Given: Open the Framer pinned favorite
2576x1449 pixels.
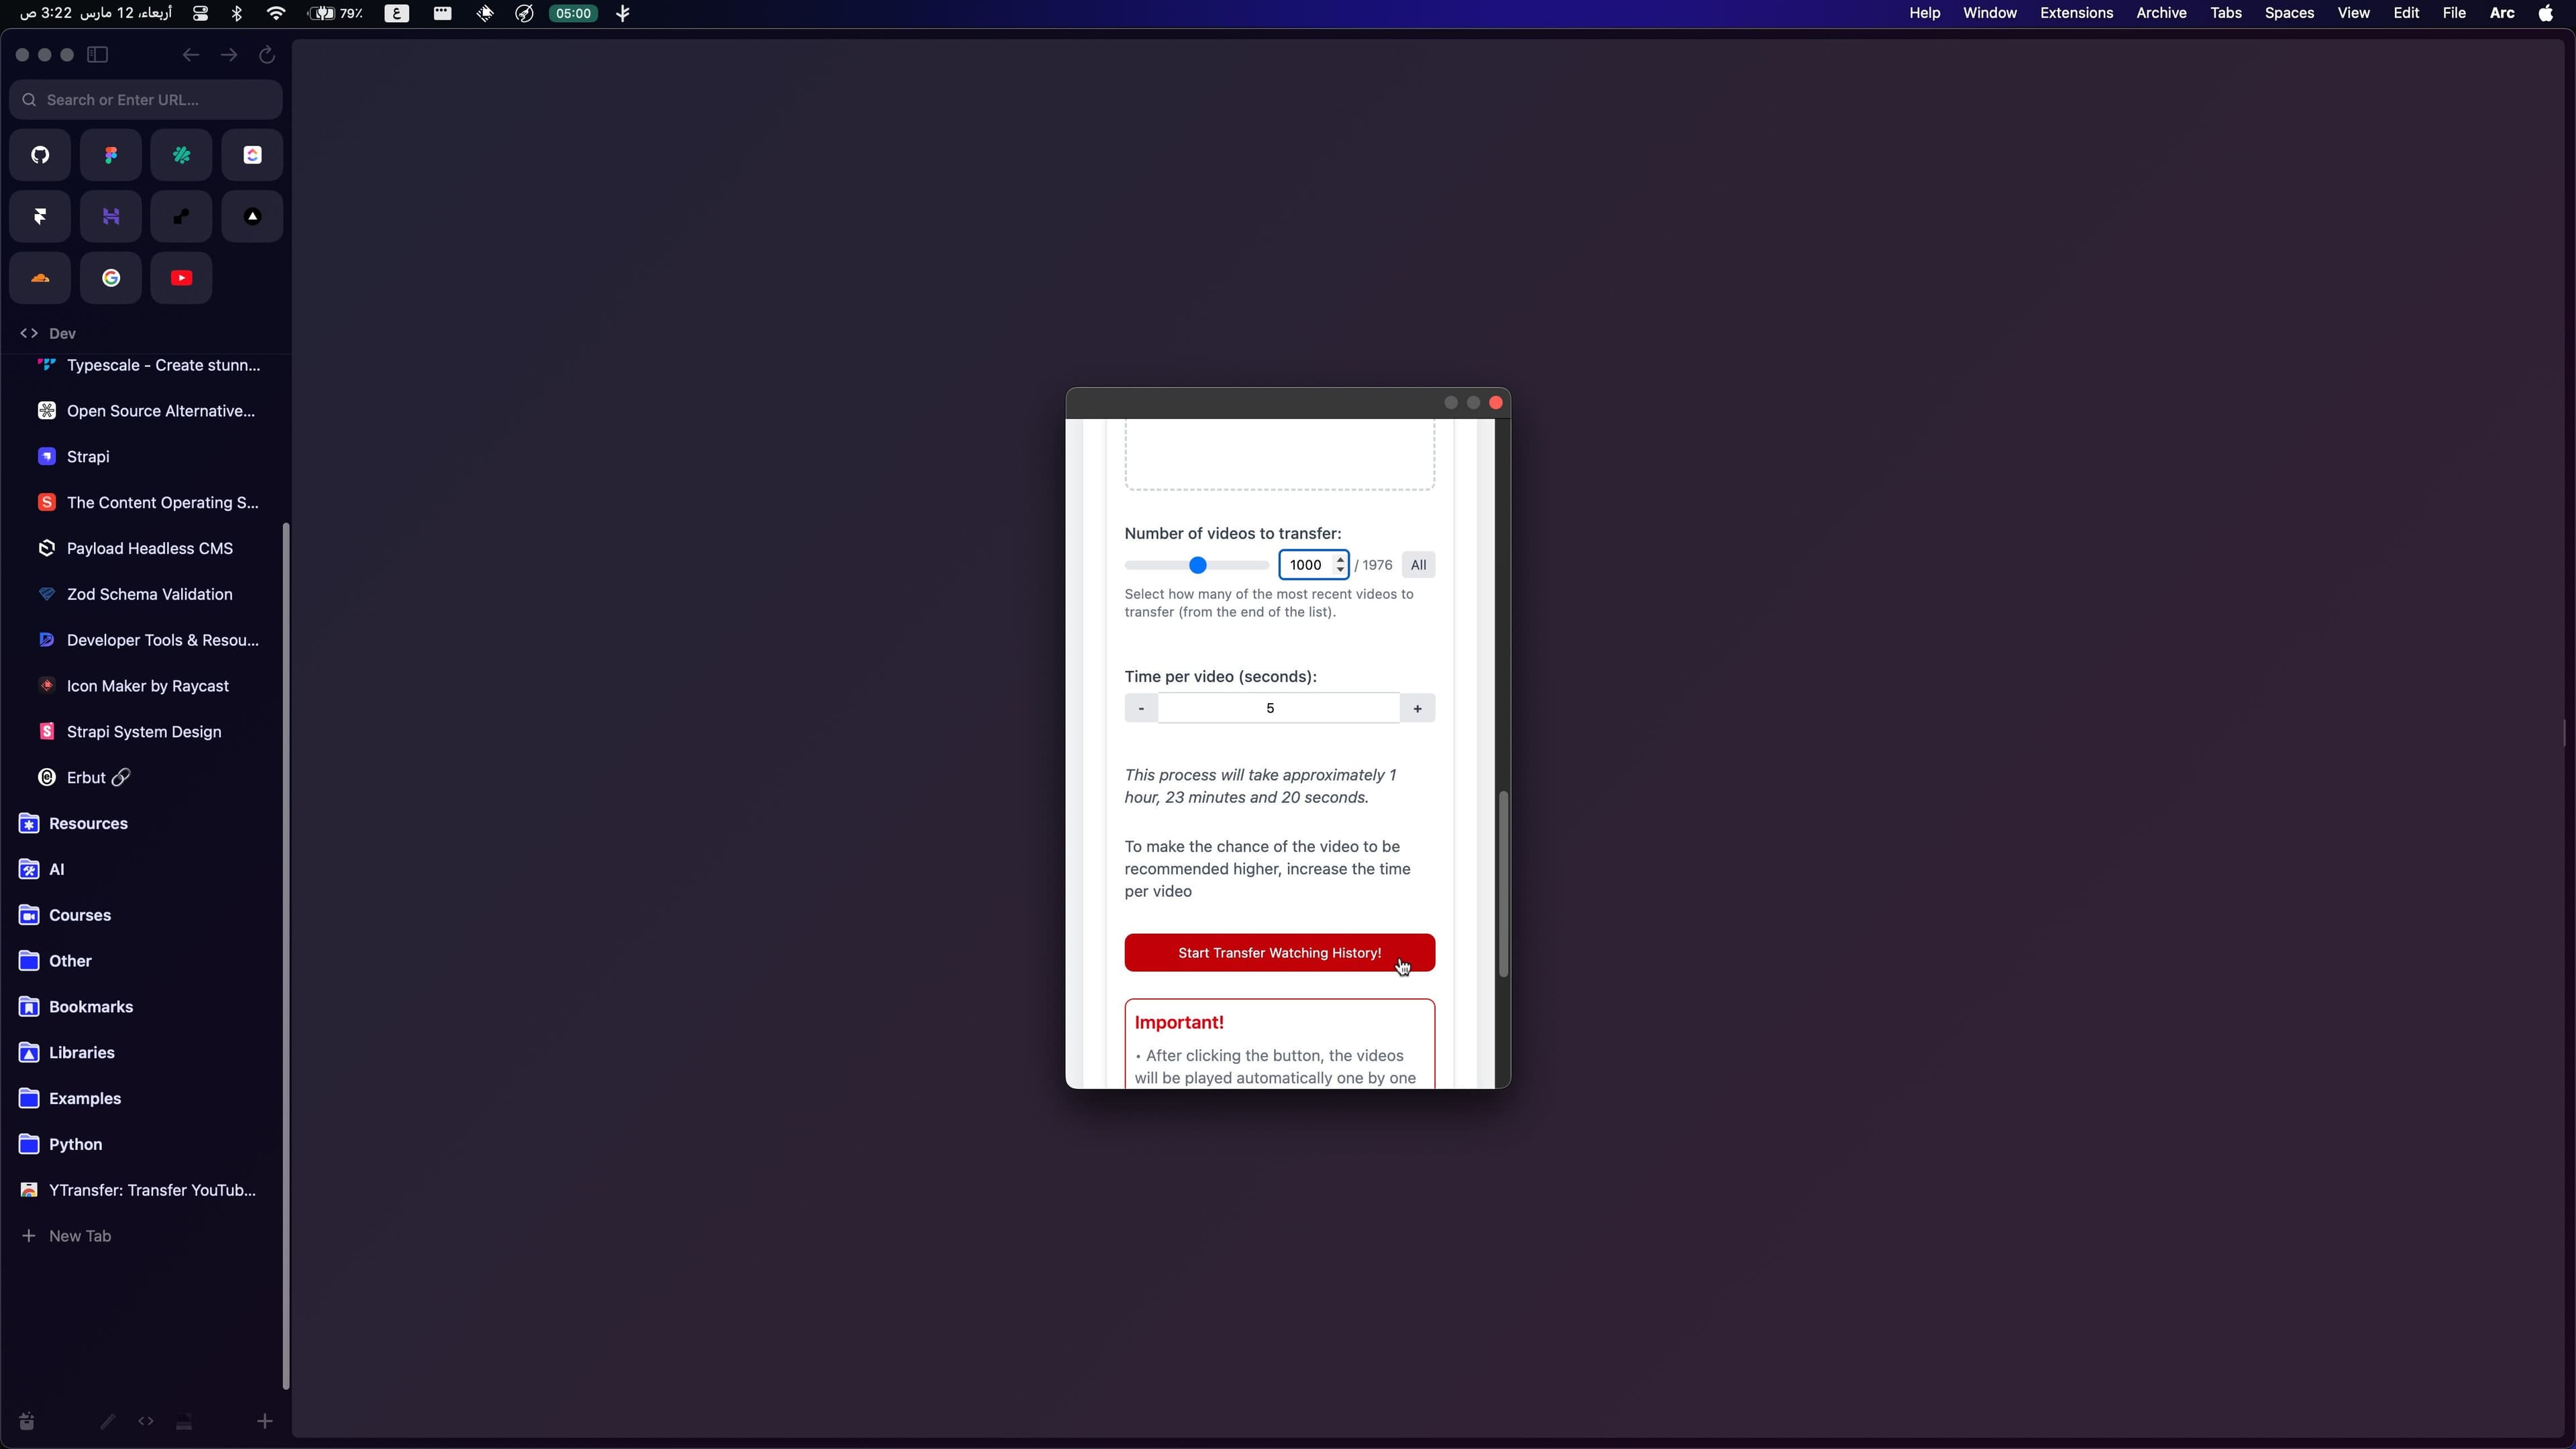Looking at the screenshot, I should [x=40, y=216].
